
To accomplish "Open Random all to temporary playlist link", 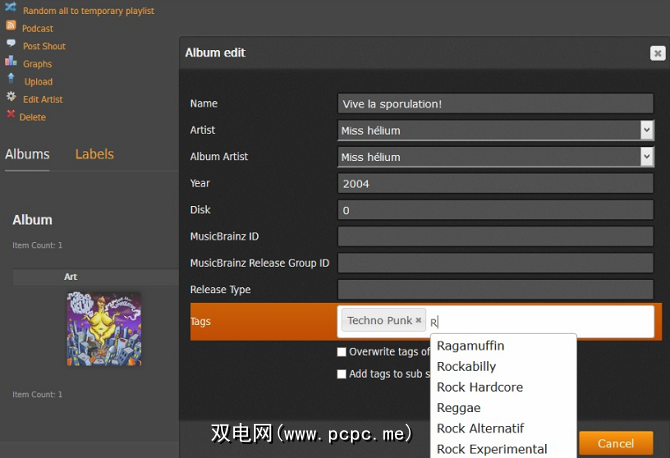I will pyautogui.click(x=88, y=11).
